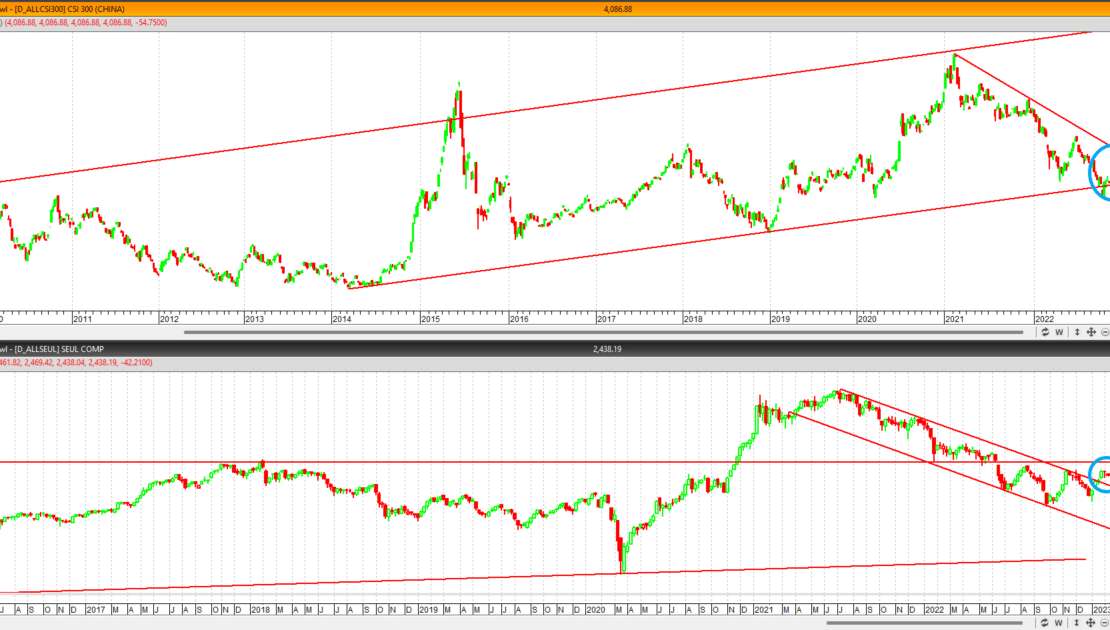Viewport: 1110px width, 630px height.
Task: Click the 2020 year label on SEUL time axis
Action: [x=595, y=609]
